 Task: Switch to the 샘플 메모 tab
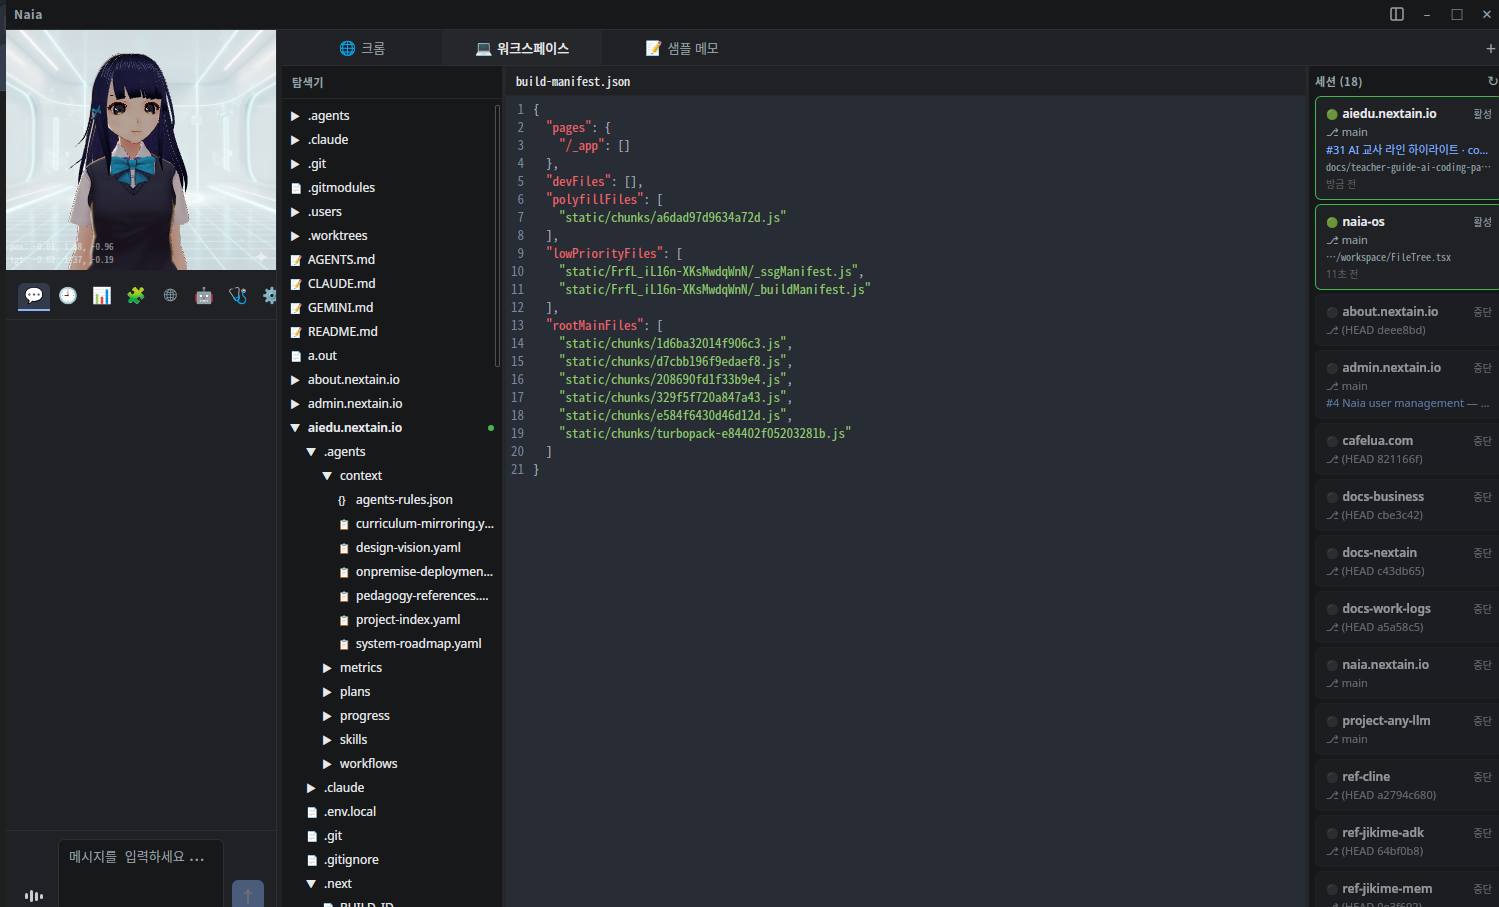(682, 48)
